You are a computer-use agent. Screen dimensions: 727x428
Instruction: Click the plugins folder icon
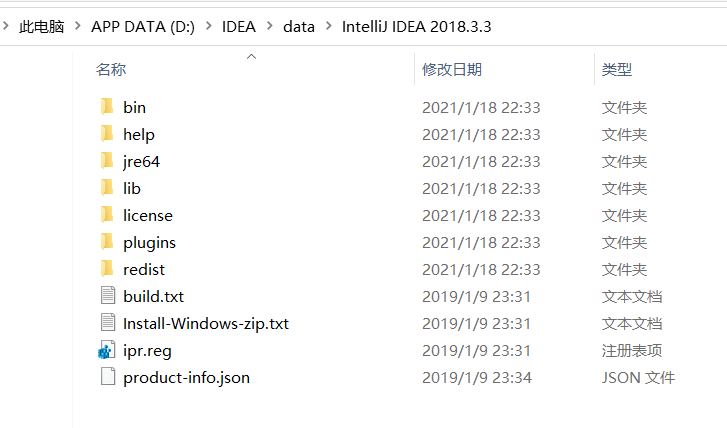point(107,242)
